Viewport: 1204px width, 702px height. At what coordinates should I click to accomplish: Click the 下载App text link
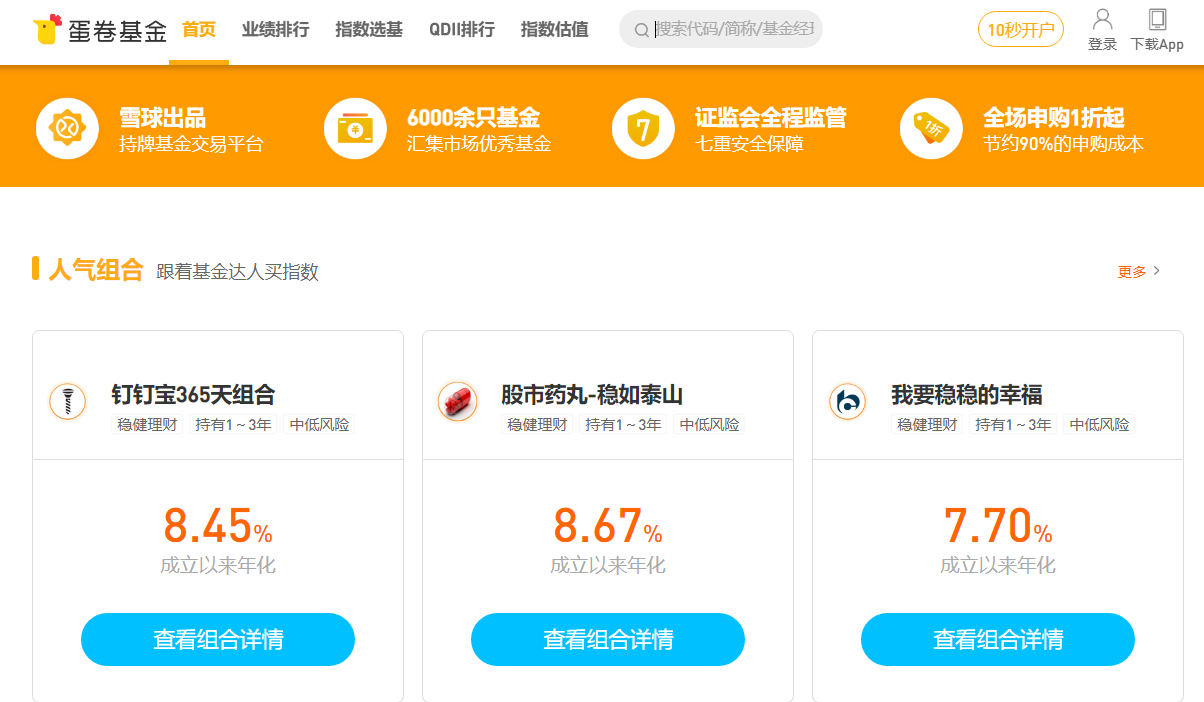tap(1157, 44)
